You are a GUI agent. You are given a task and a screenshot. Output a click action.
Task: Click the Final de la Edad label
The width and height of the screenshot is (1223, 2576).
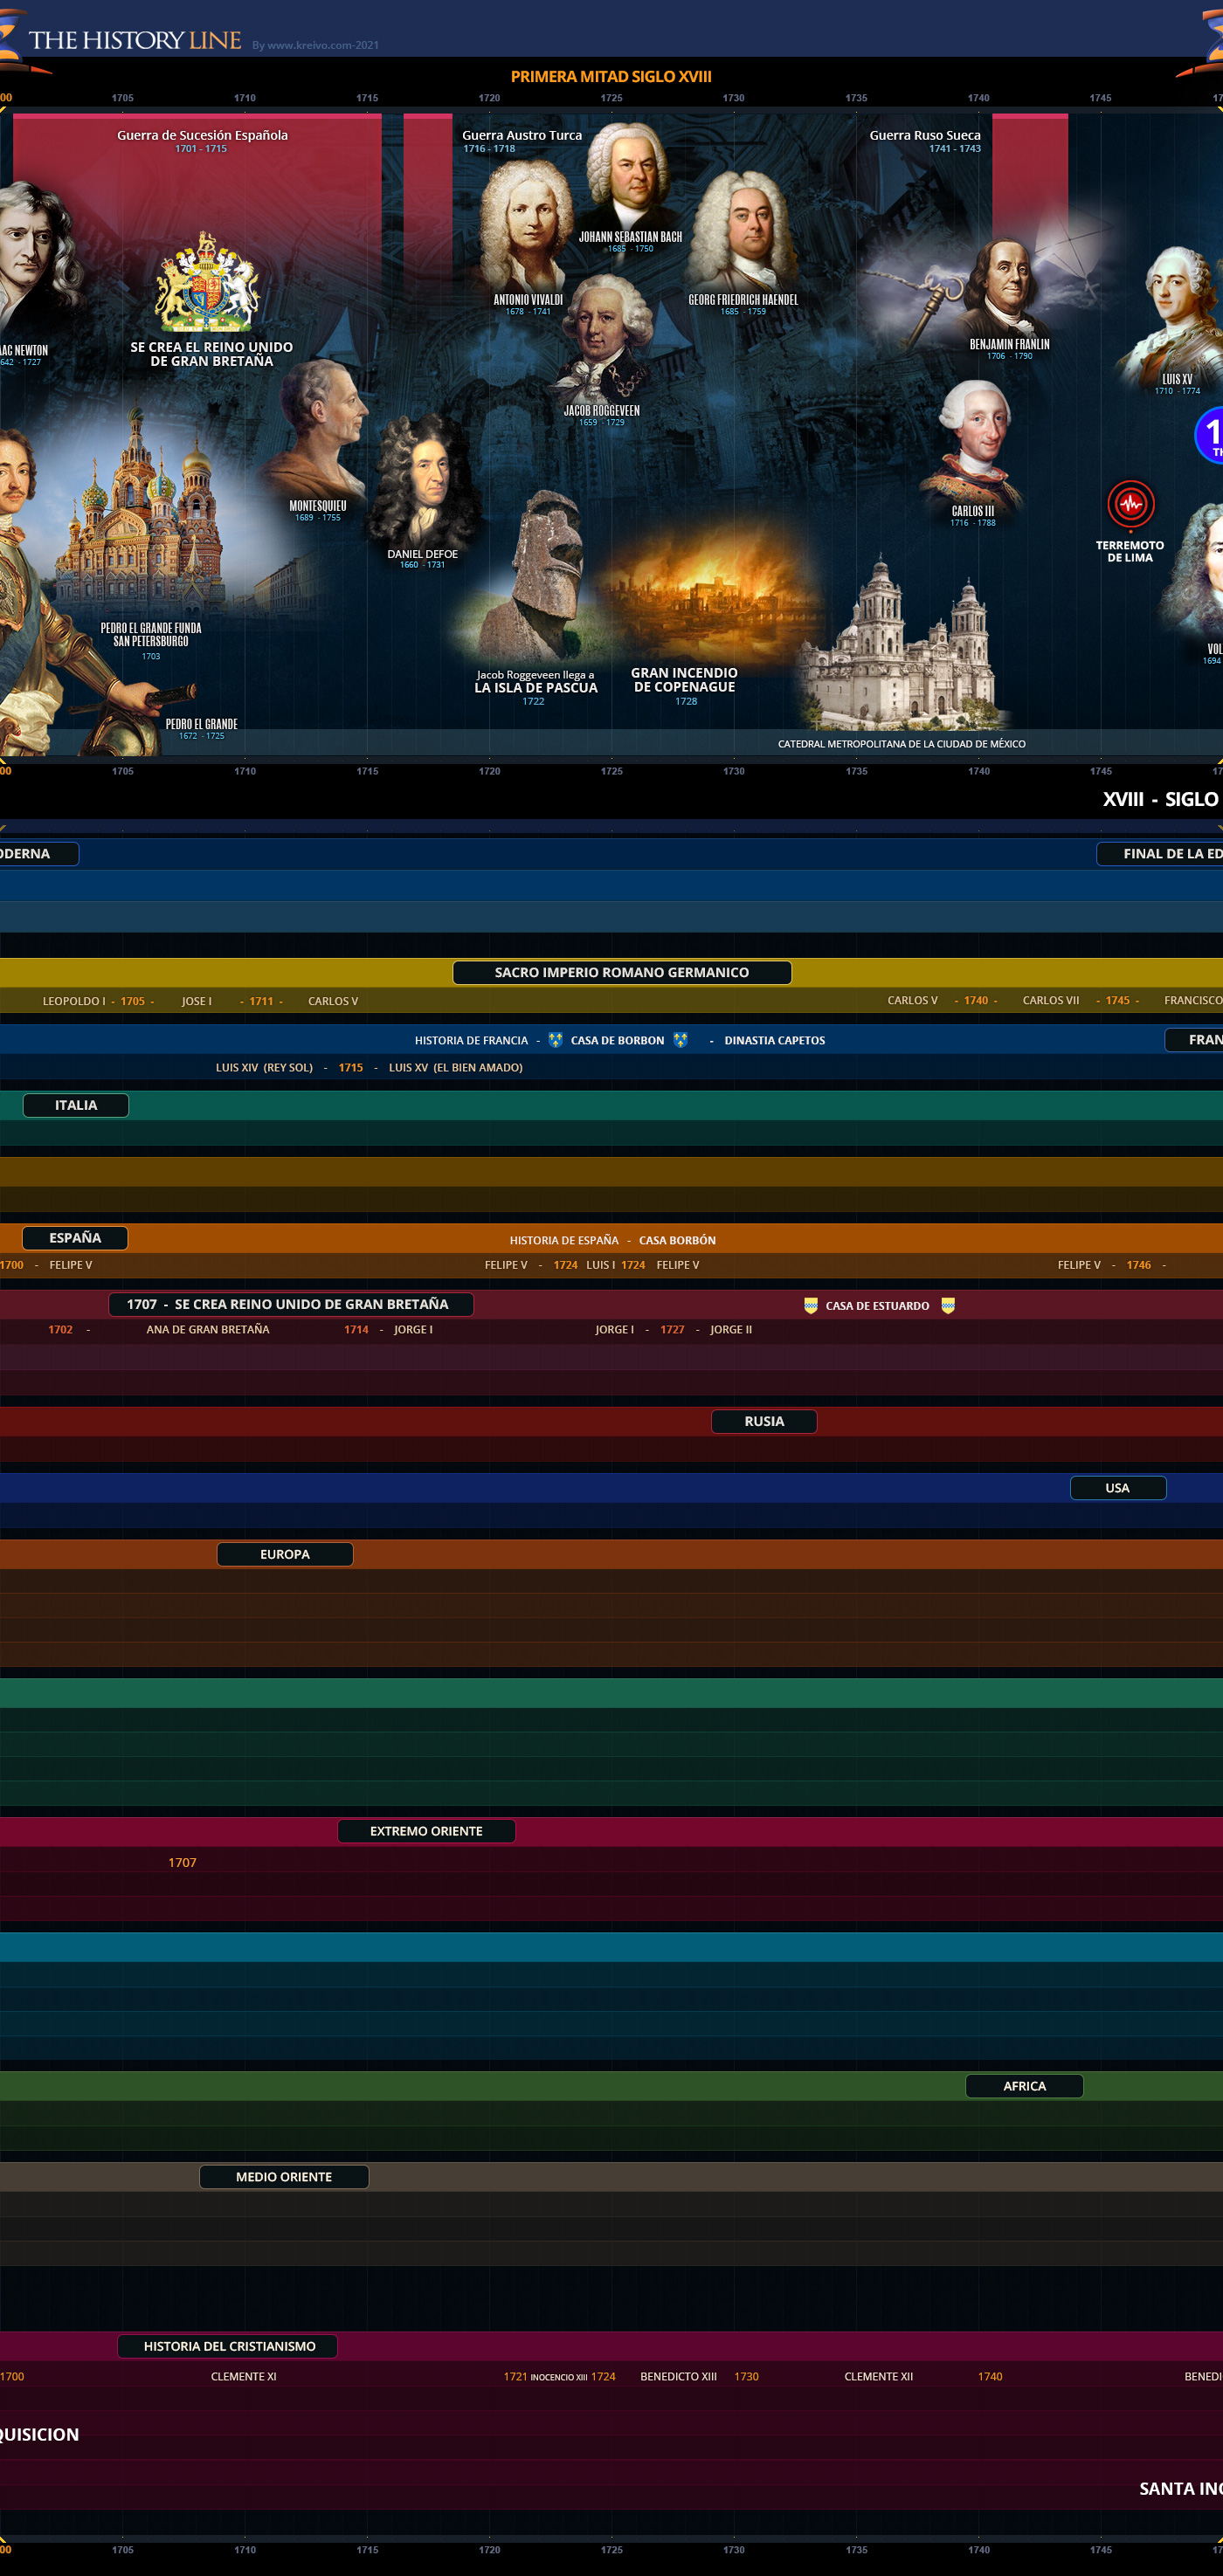(x=1160, y=853)
